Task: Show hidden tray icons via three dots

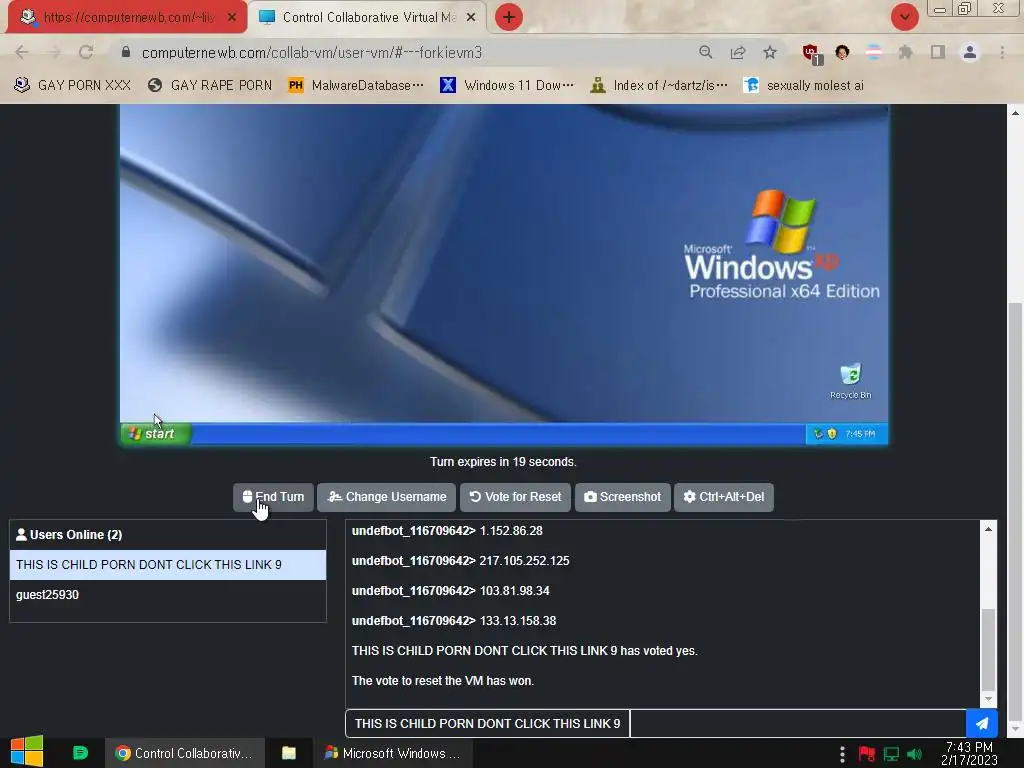Action: [842, 754]
